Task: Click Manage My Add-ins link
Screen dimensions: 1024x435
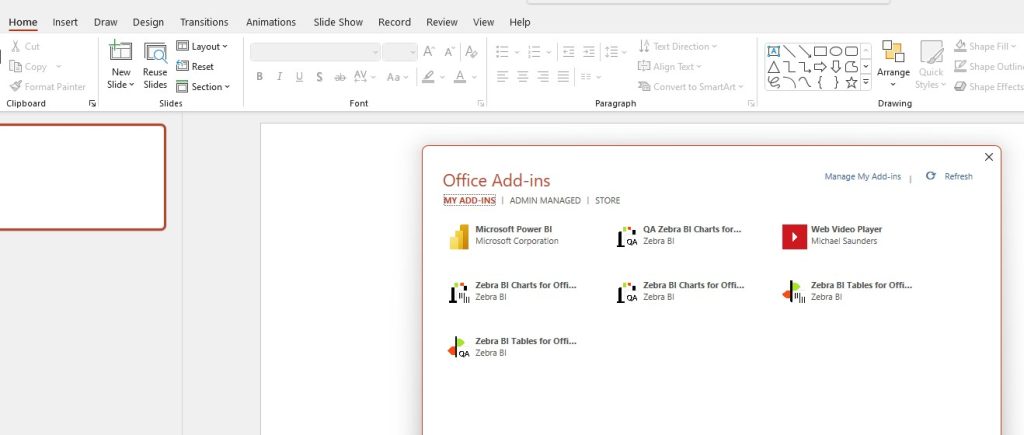Action: click(863, 176)
